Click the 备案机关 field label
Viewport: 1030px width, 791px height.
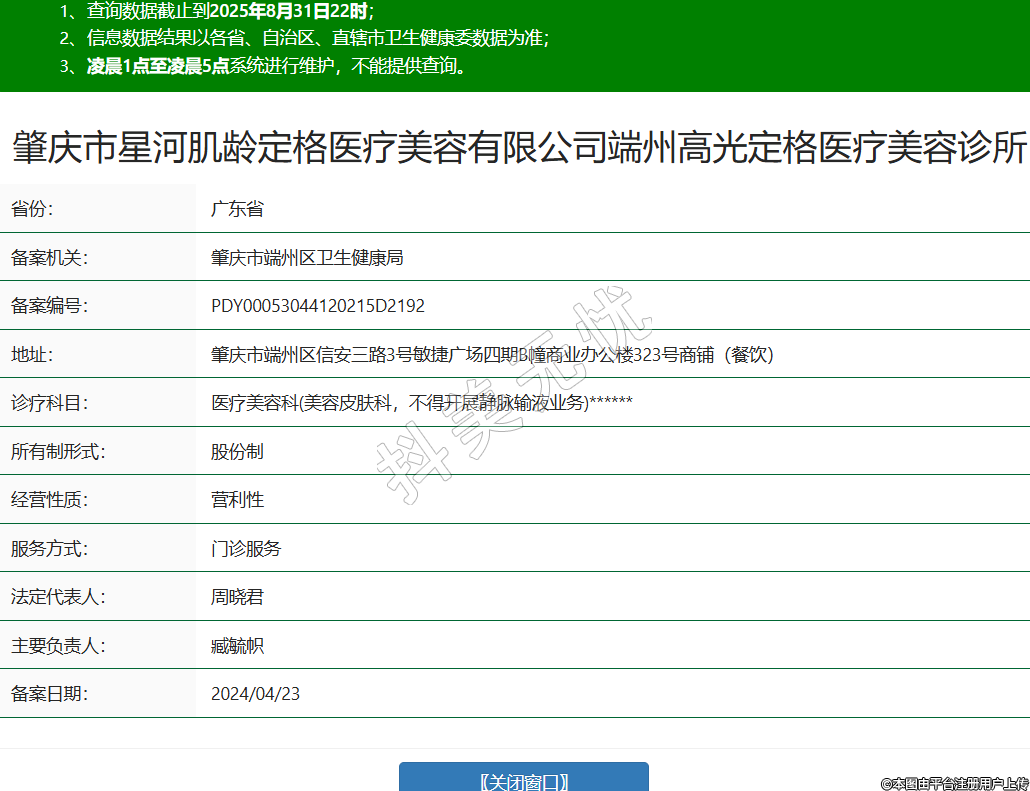[x=49, y=258]
